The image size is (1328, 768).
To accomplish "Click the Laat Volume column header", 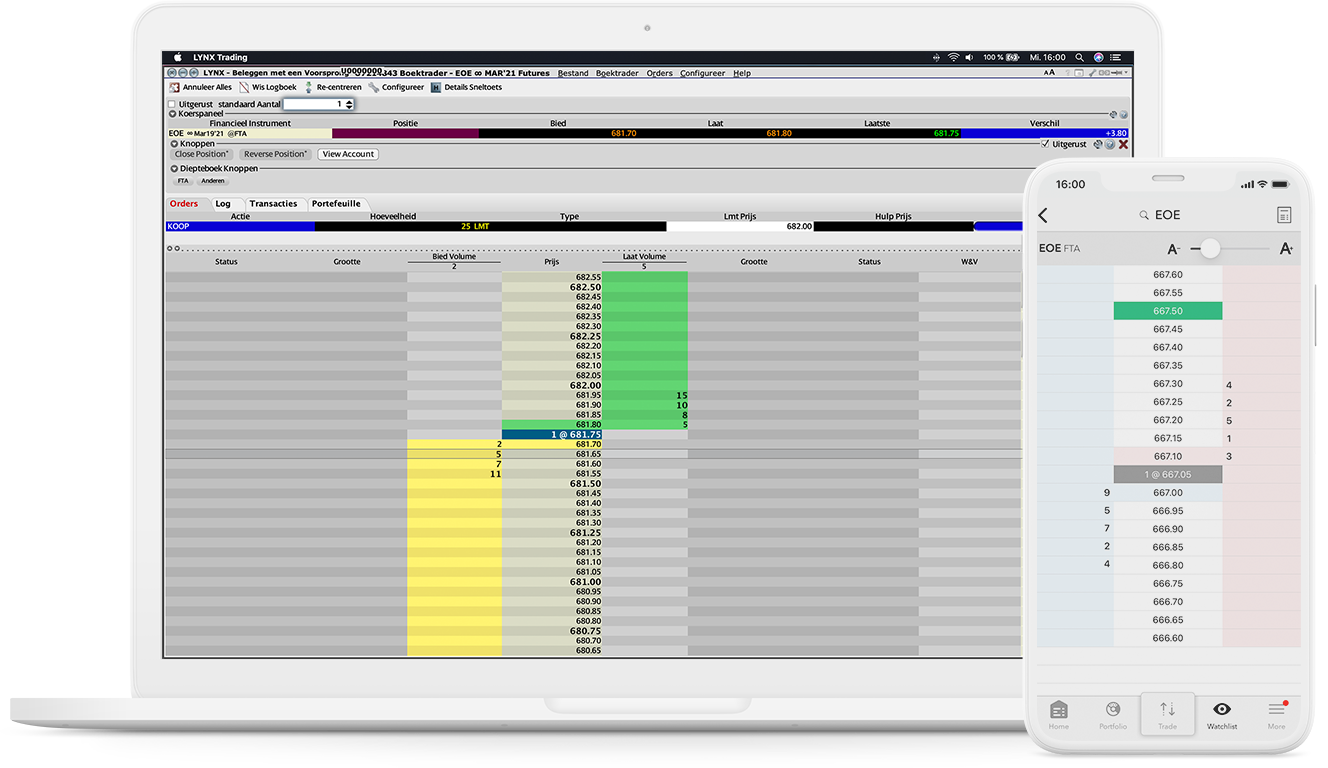I will pyautogui.click(x=644, y=257).
